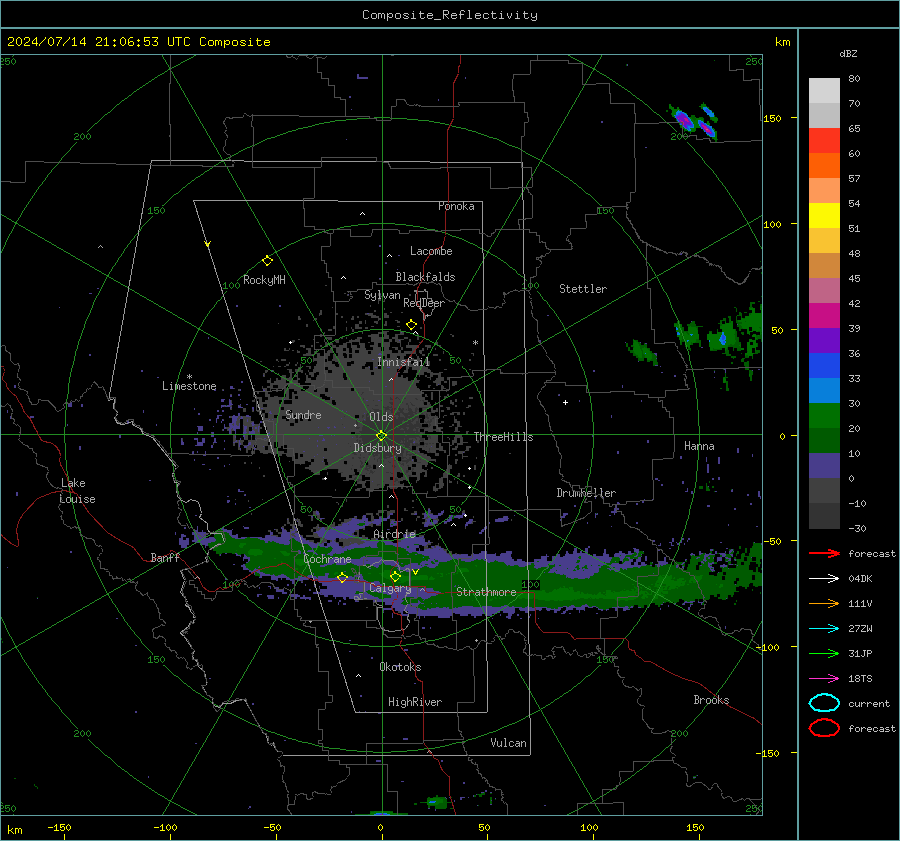Click the Hanna city label
The image size is (900, 841).
pos(699,446)
